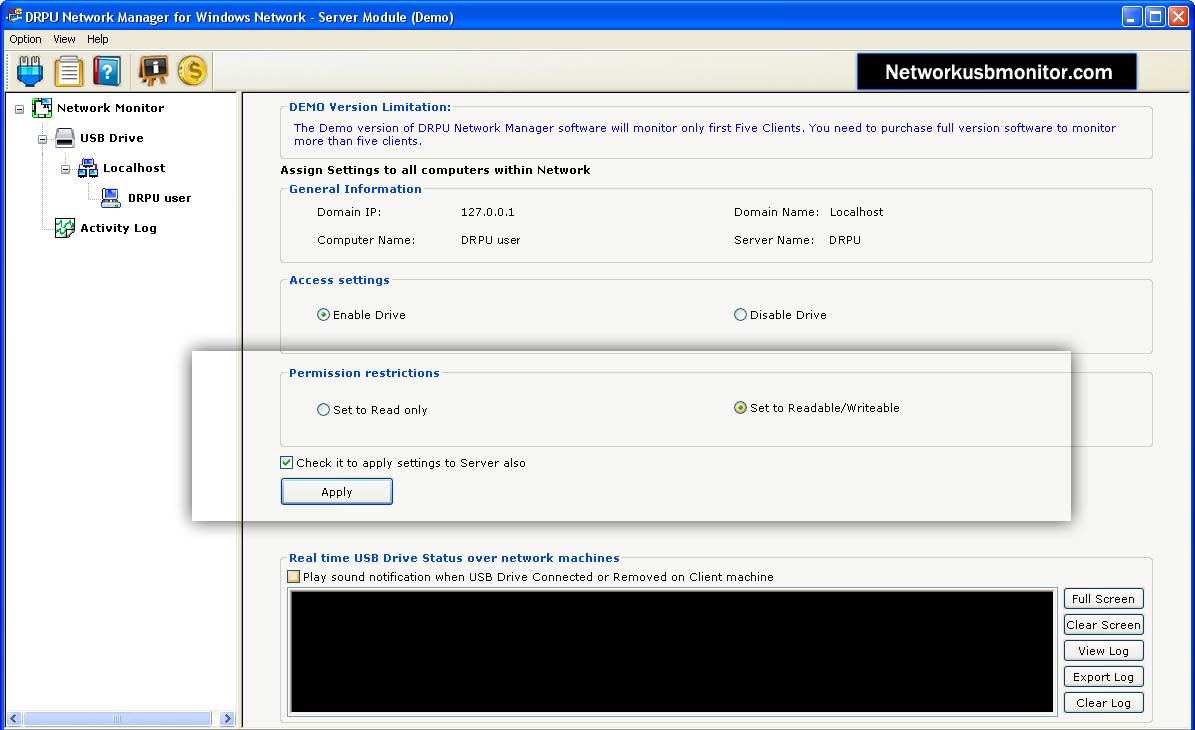The height and width of the screenshot is (730, 1195).
Task: Select USB Drive tree label
Action: pos(112,138)
